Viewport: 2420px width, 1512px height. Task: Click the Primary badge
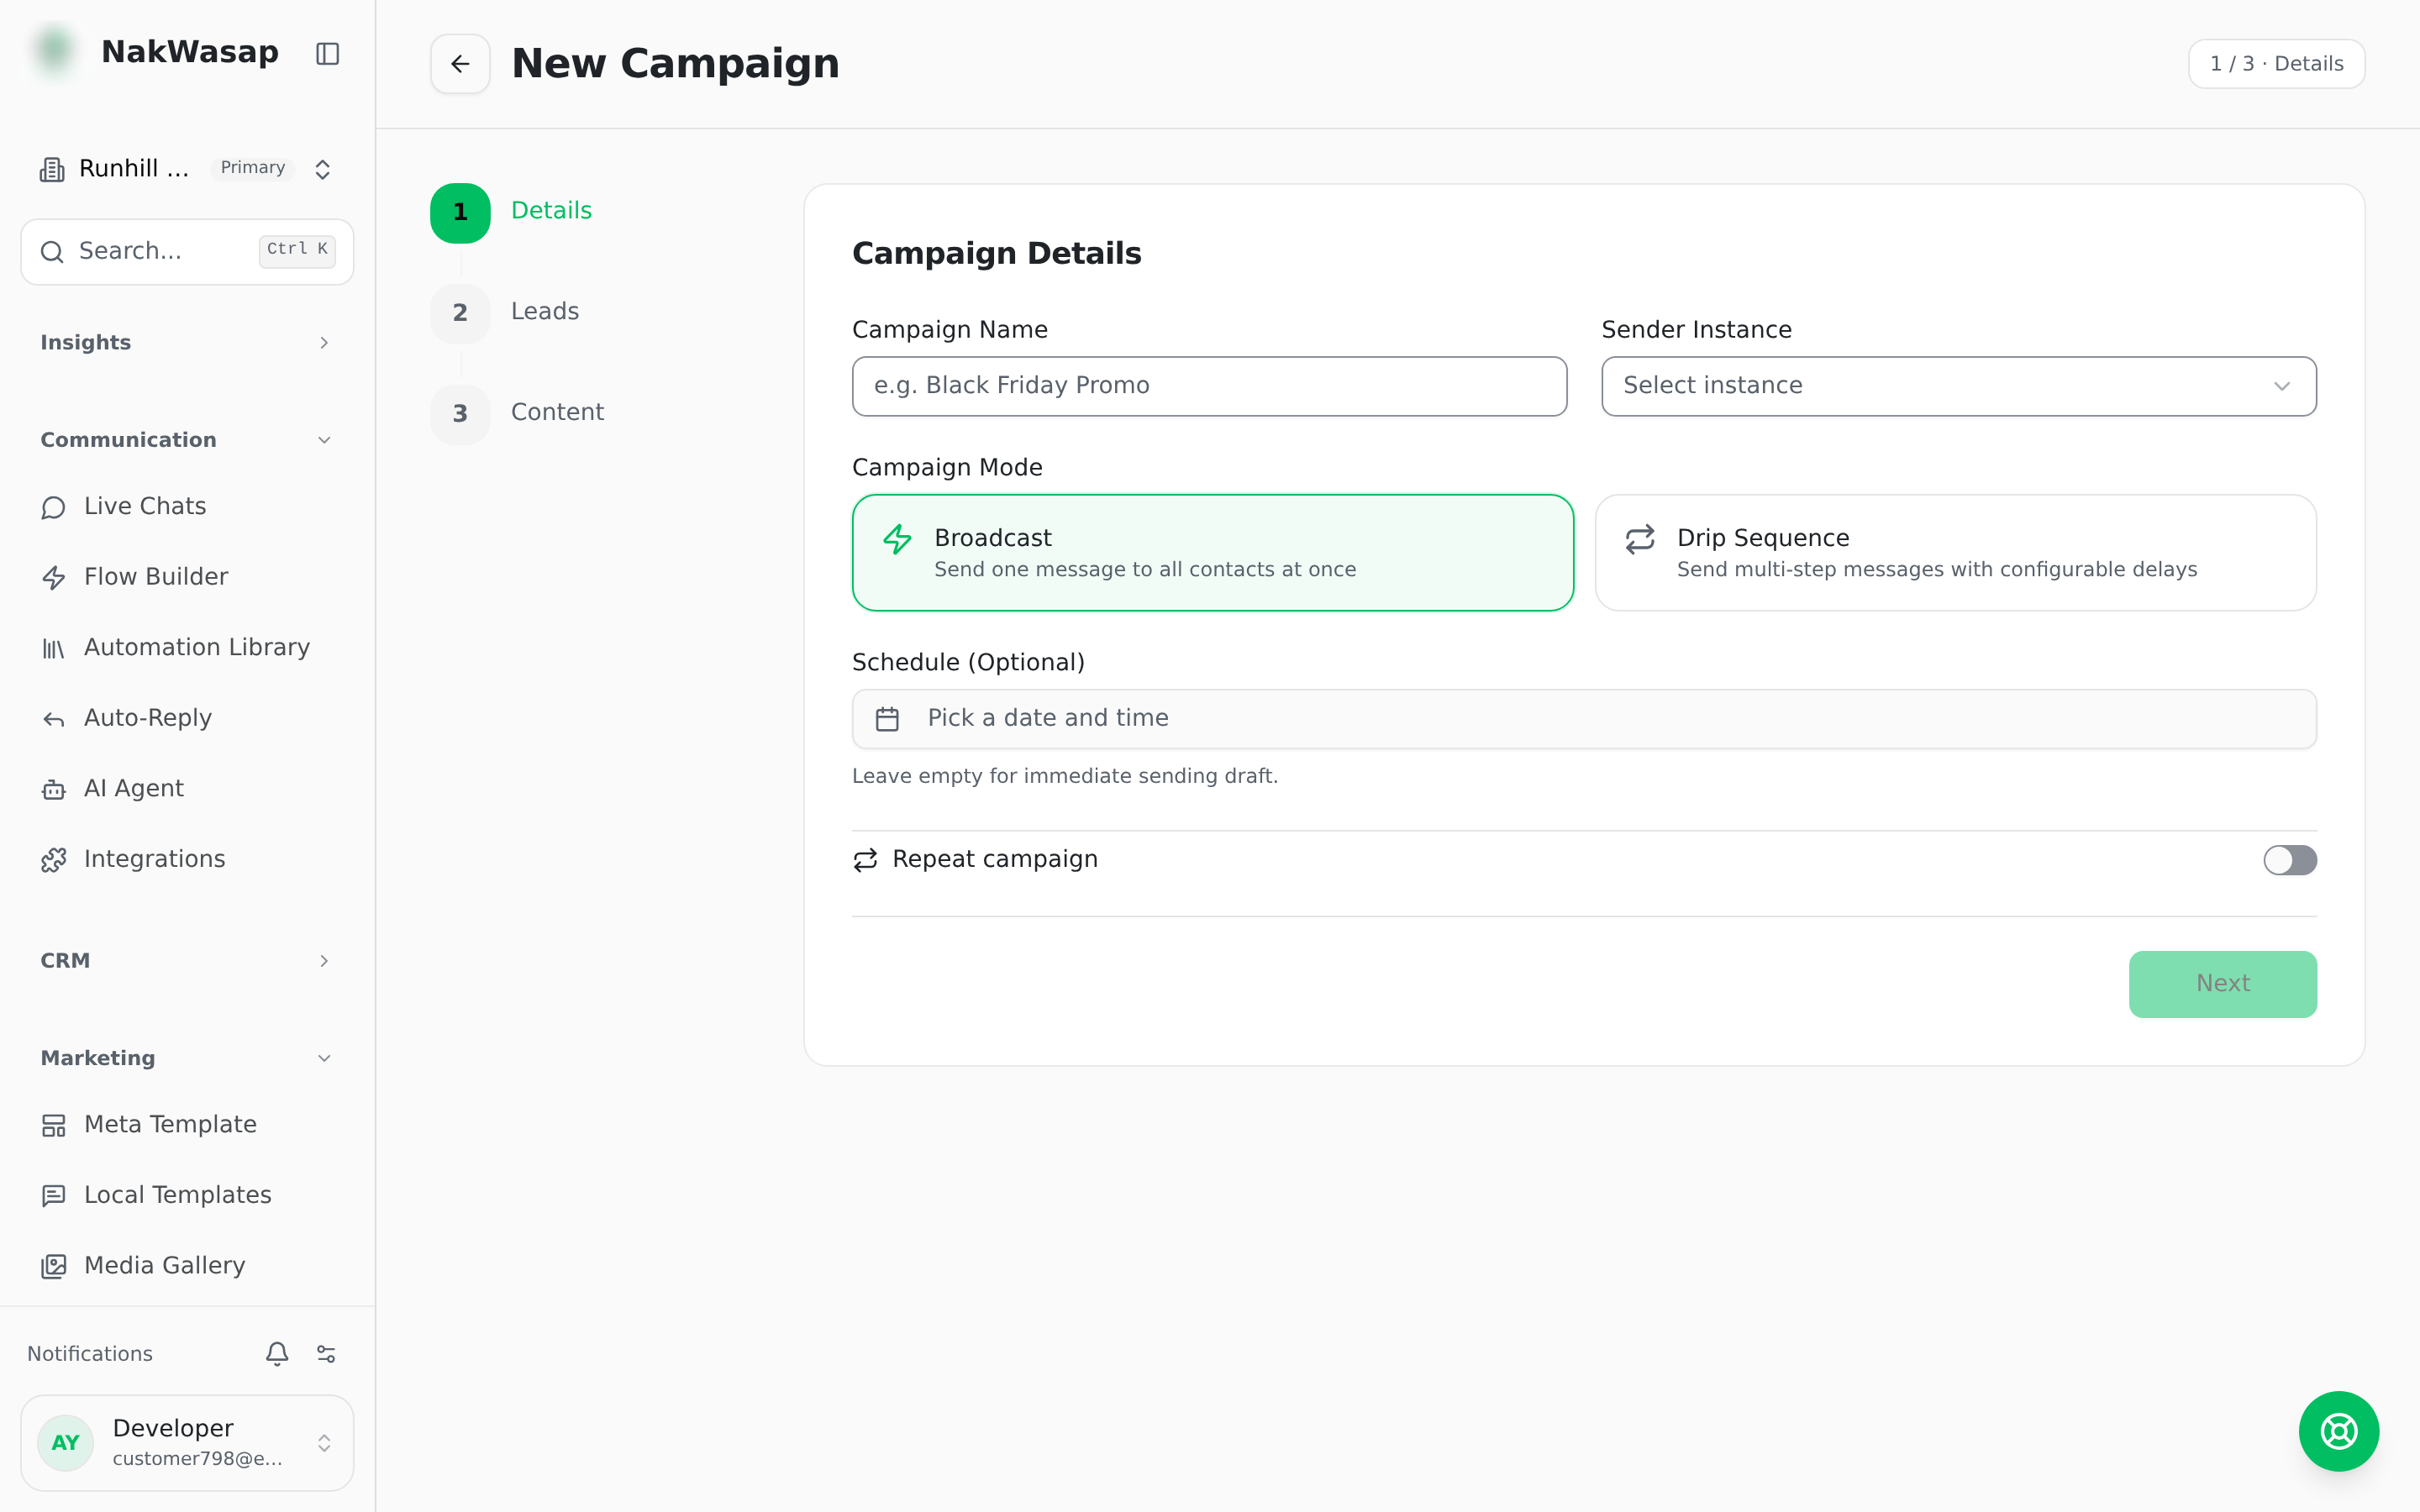[x=253, y=168]
